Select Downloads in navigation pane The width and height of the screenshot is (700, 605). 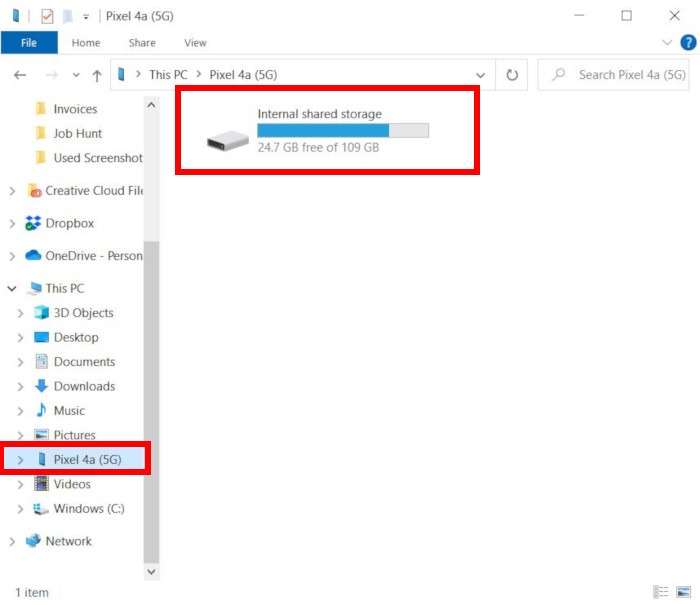[84, 386]
